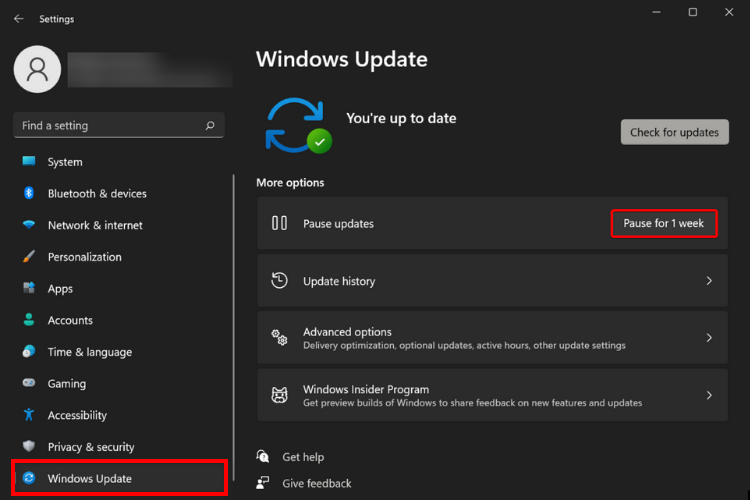Open Update history text
This screenshot has width=750, height=500.
tap(339, 281)
